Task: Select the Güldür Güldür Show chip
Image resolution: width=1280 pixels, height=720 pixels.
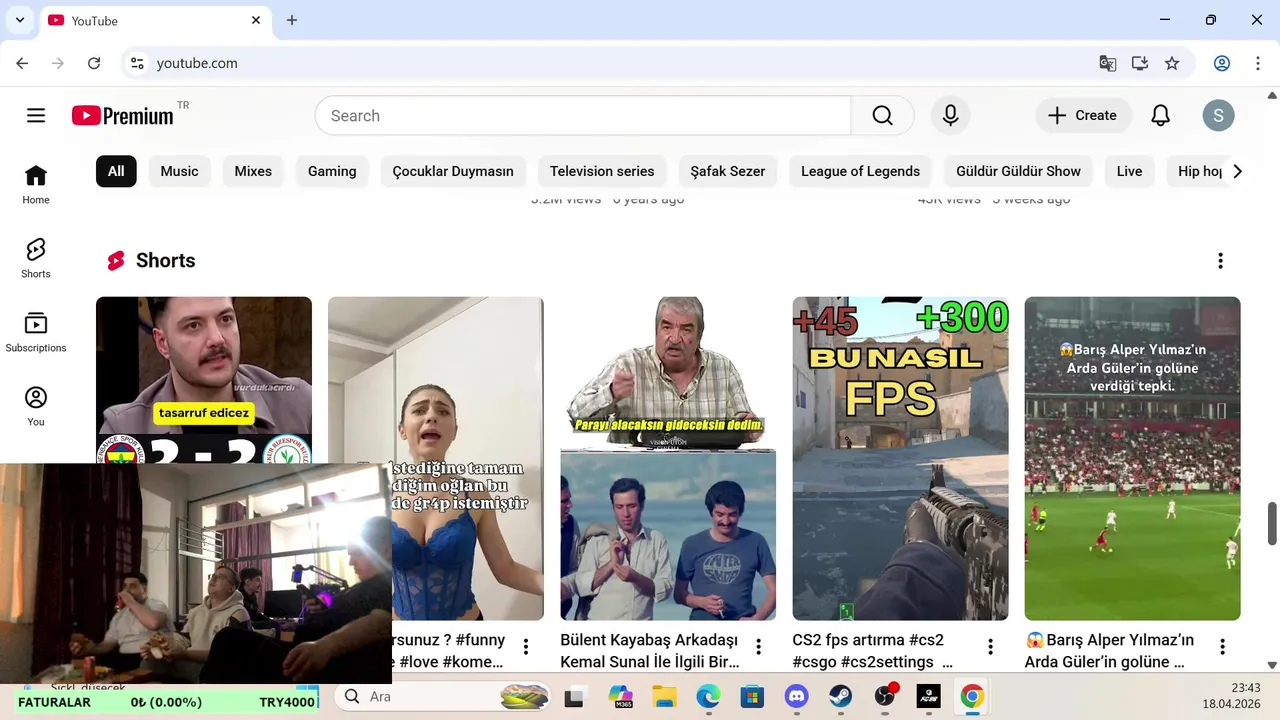Action: click(x=1018, y=171)
